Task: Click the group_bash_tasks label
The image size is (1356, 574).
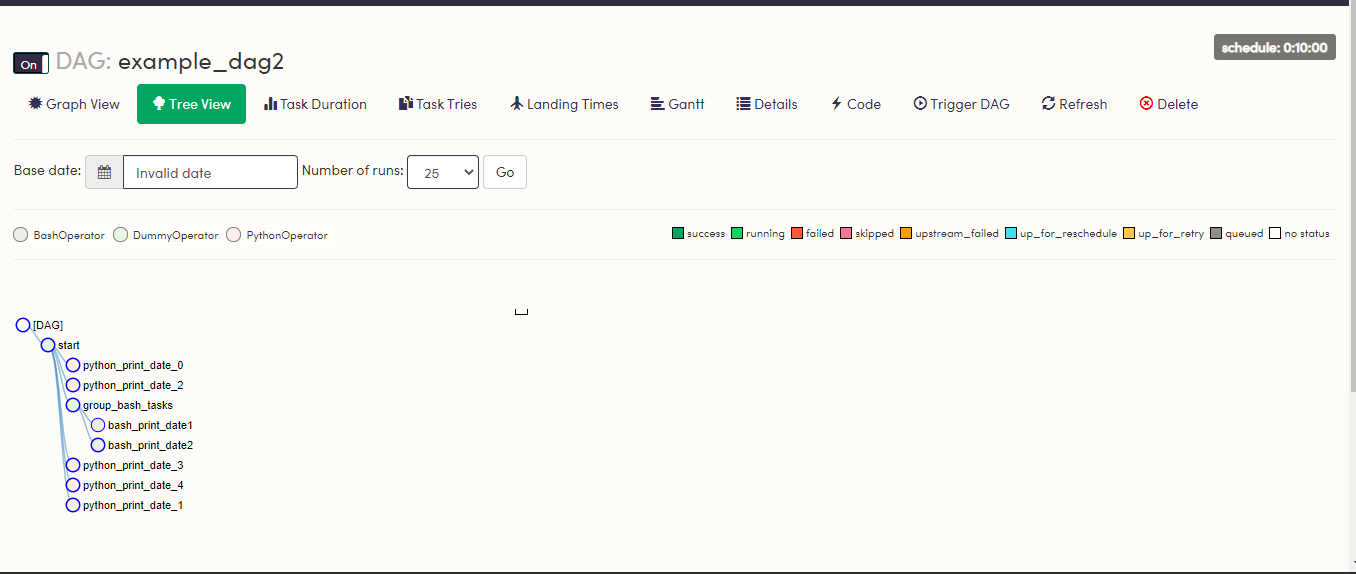Action: click(128, 406)
